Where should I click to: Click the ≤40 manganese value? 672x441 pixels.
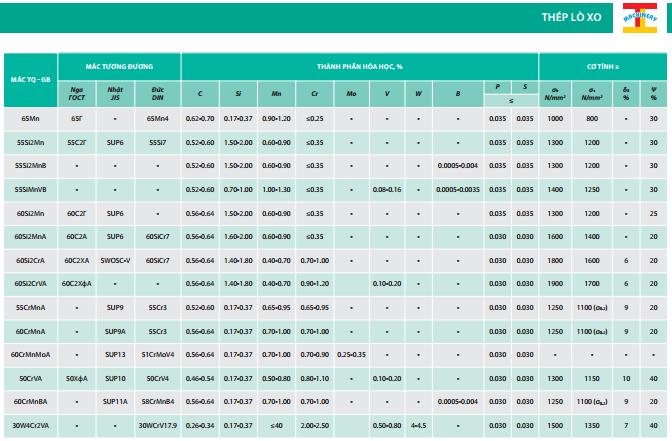click(x=276, y=426)
